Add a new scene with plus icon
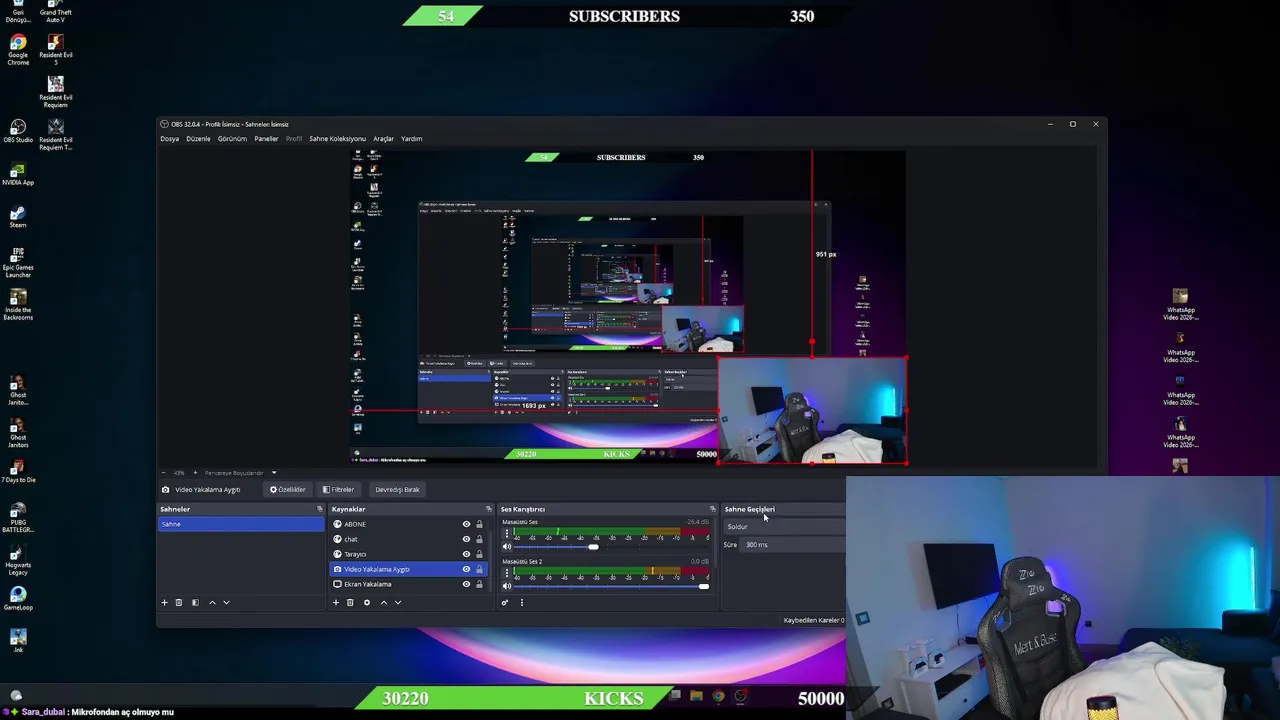The image size is (1280, 720). tap(165, 602)
